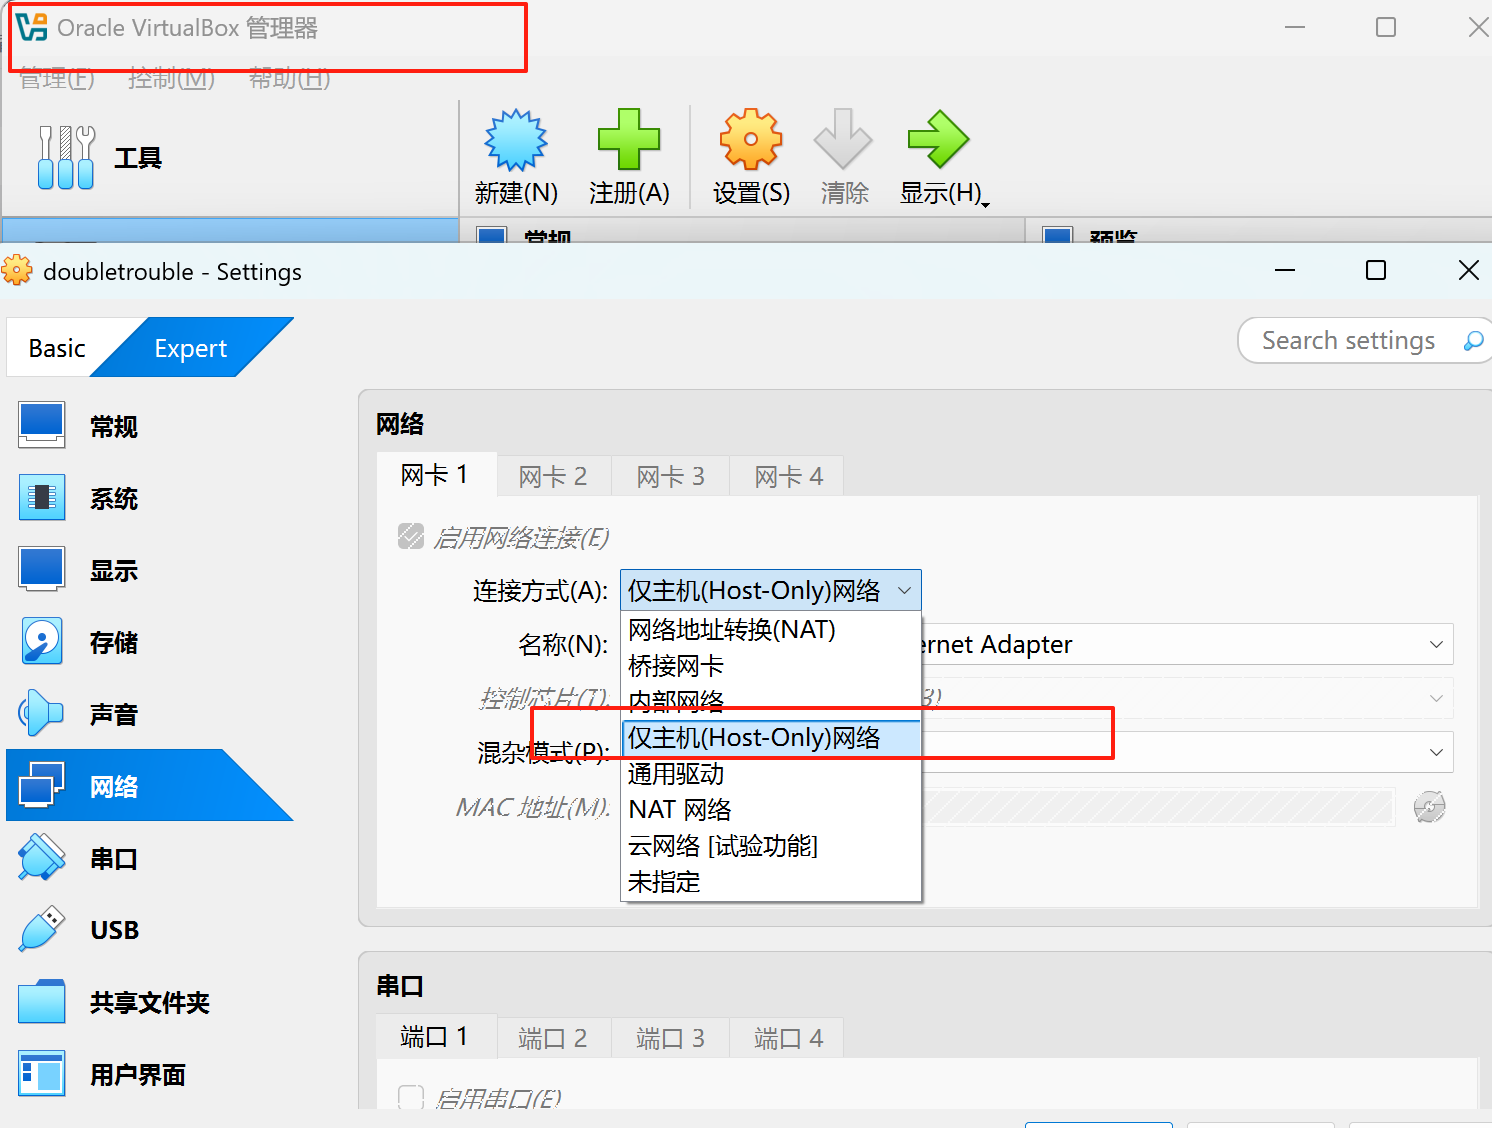Image resolution: width=1492 pixels, height=1128 pixels.
Task: Toggle Enable Serial Port (启用串口) checkbox
Action: [x=411, y=1098]
